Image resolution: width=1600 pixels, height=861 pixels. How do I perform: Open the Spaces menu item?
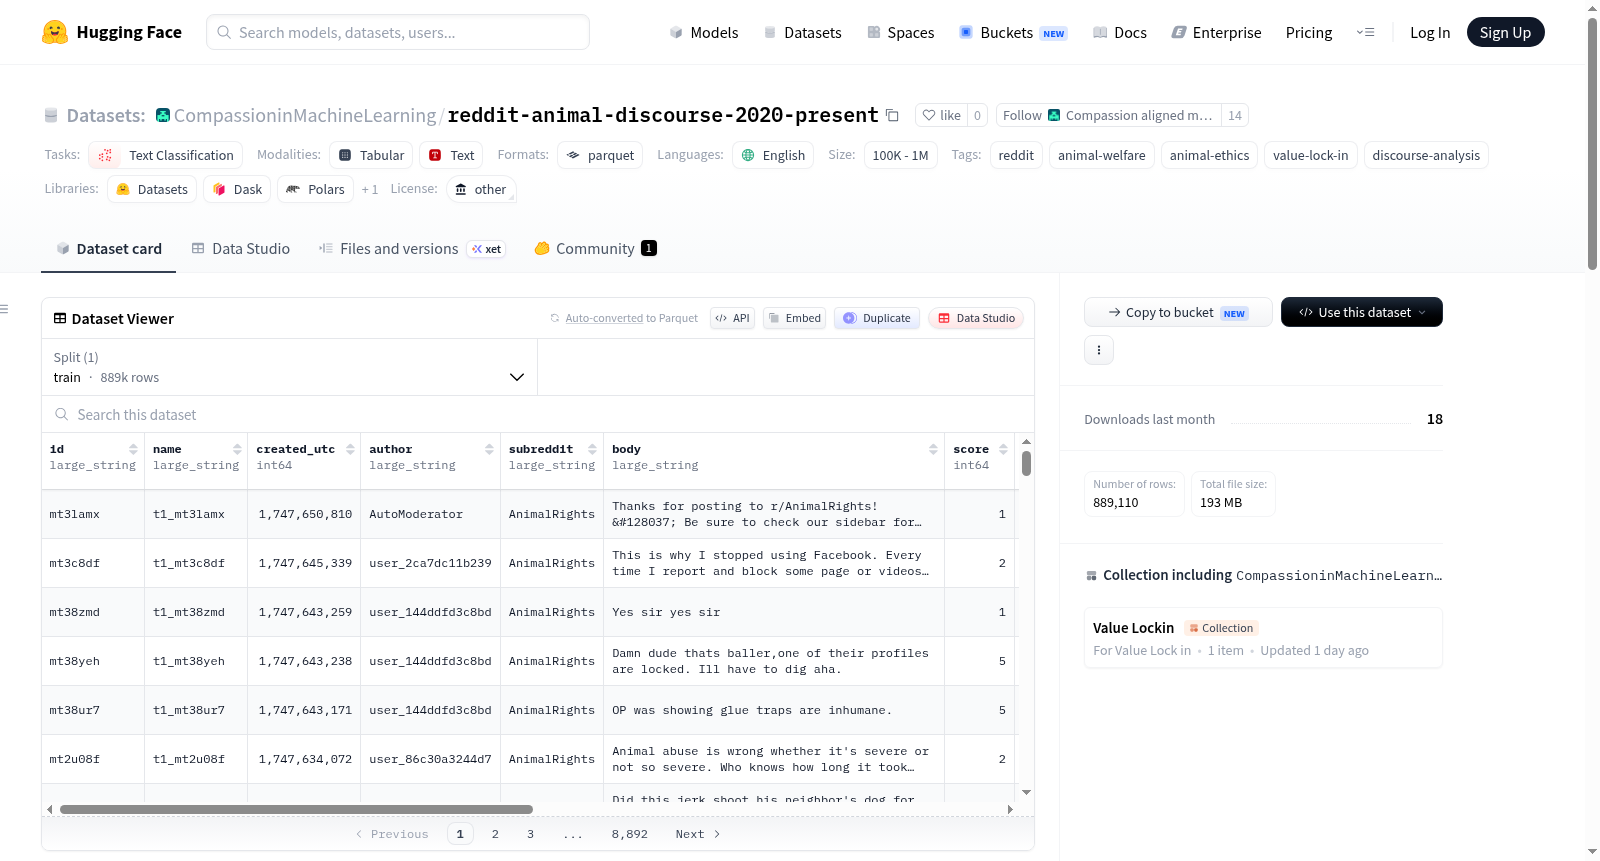pos(900,32)
